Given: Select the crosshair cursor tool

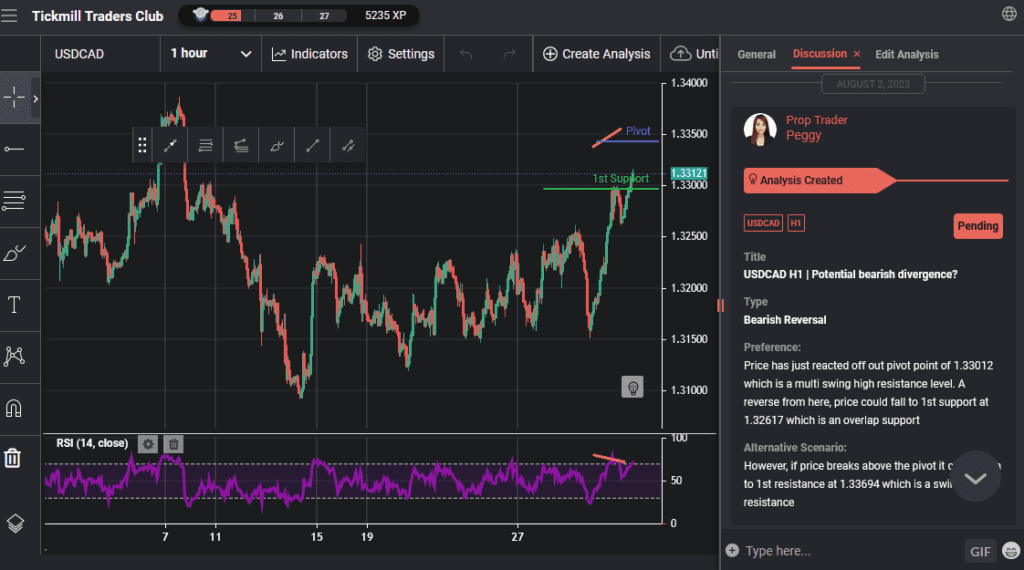Looking at the screenshot, I should 14,98.
